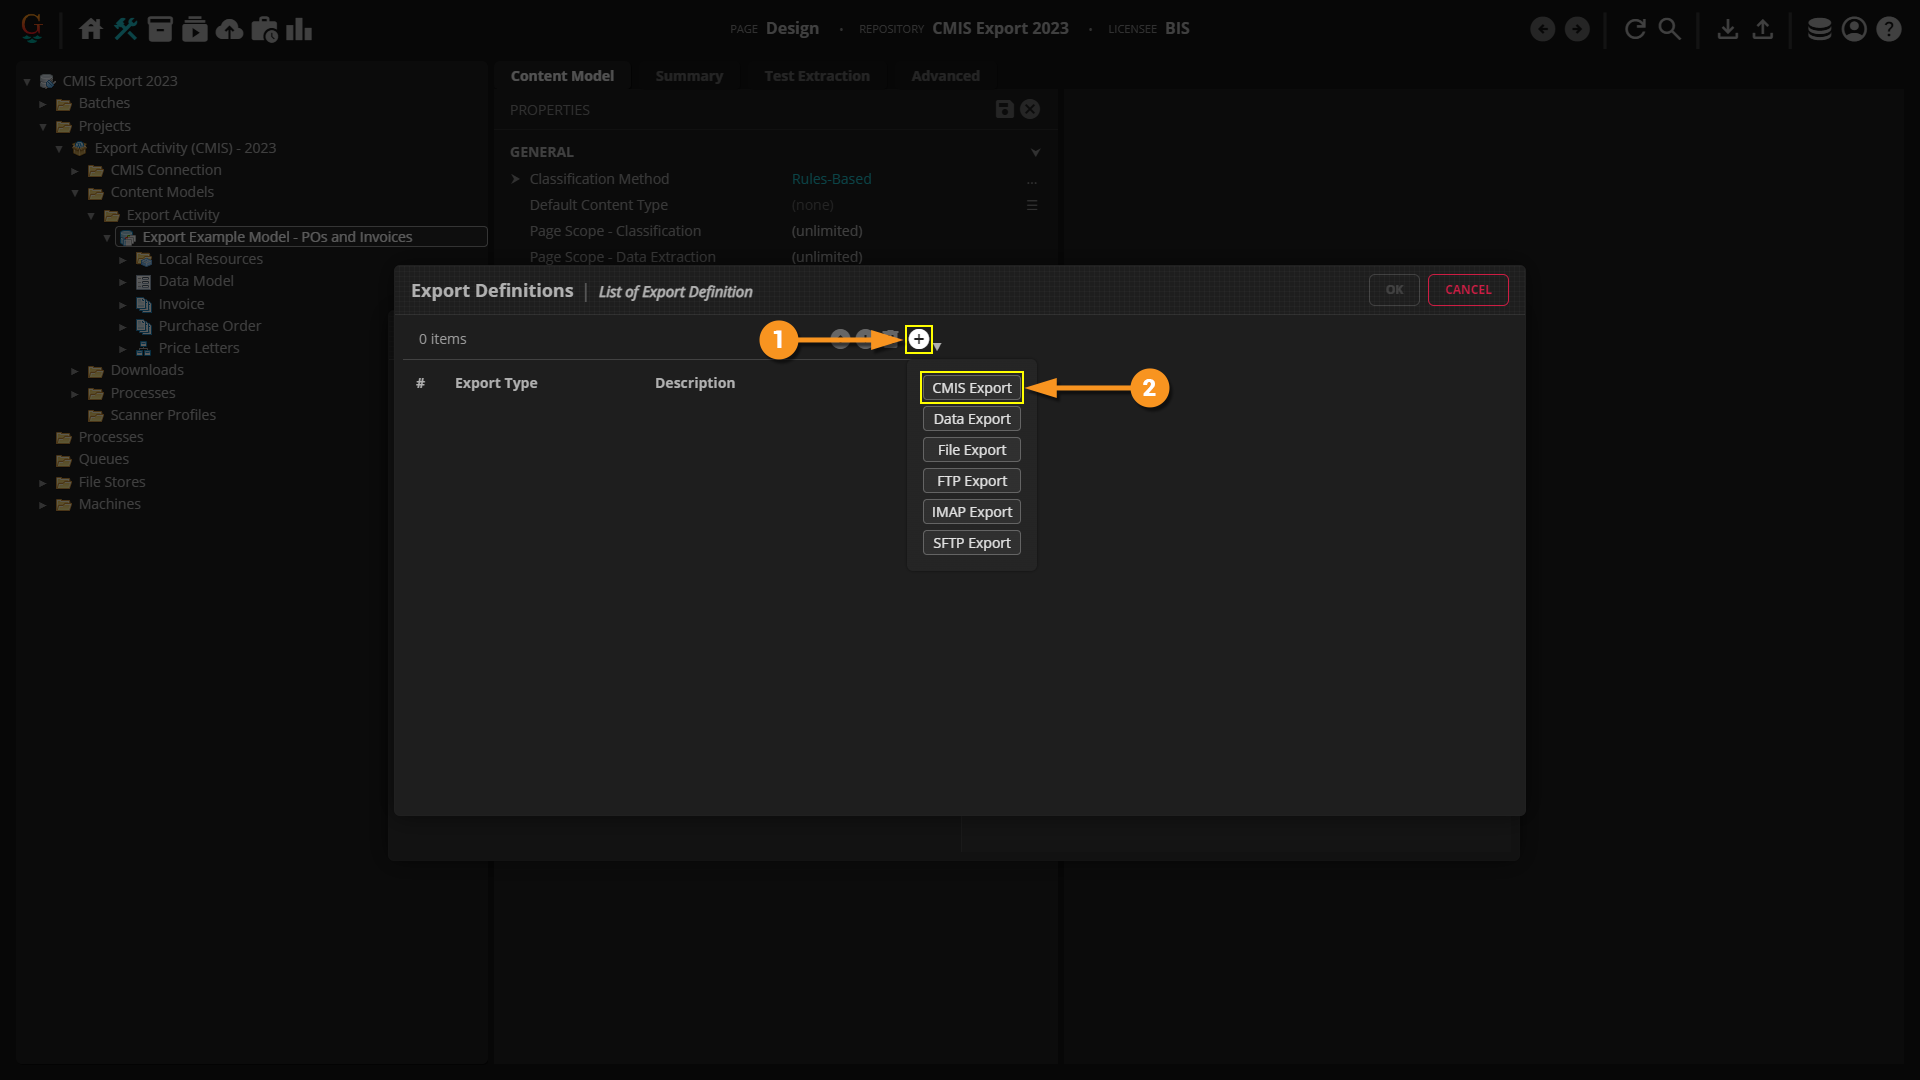This screenshot has width=1920, height=1080.
Task: Select the Purchase Order tree node
Action: [209, 326]
